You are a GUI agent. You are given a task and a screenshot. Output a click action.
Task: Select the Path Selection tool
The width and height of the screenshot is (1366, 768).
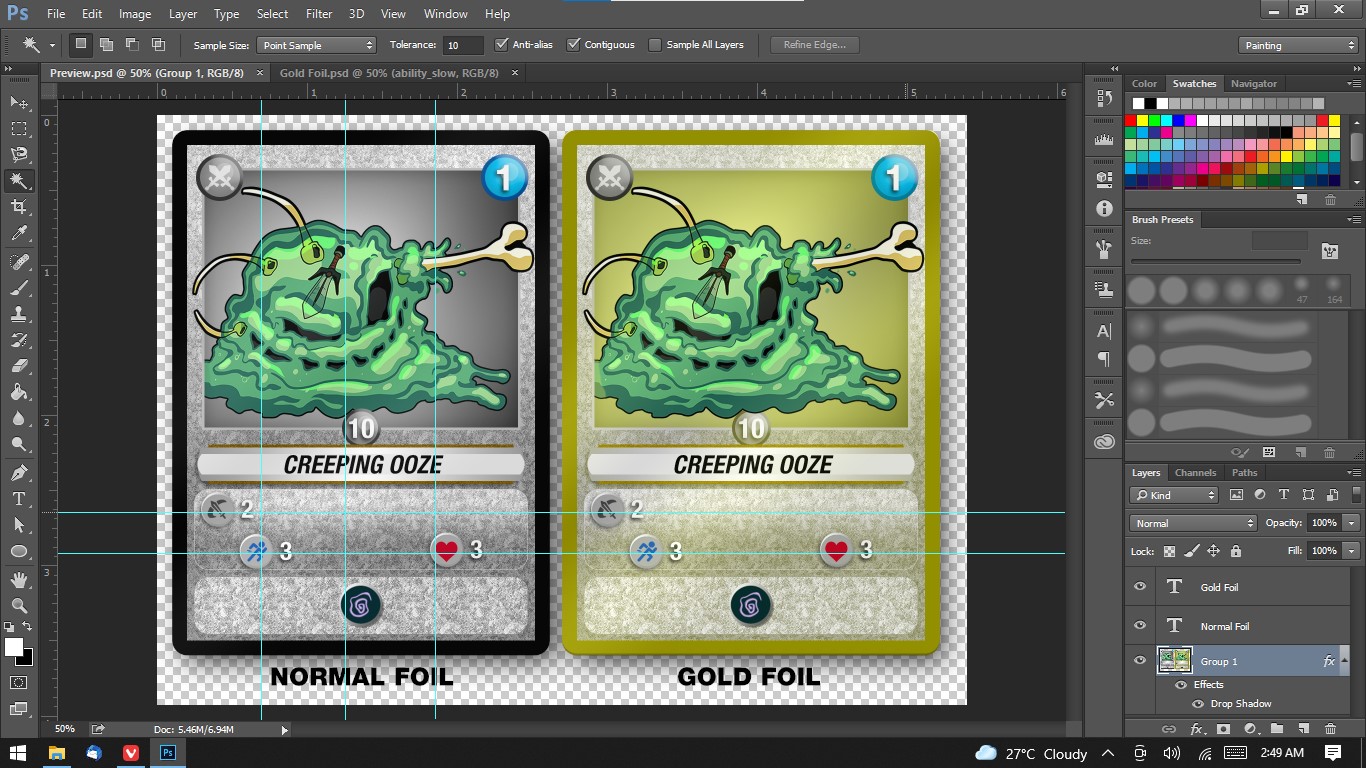[x=19, y=524]
